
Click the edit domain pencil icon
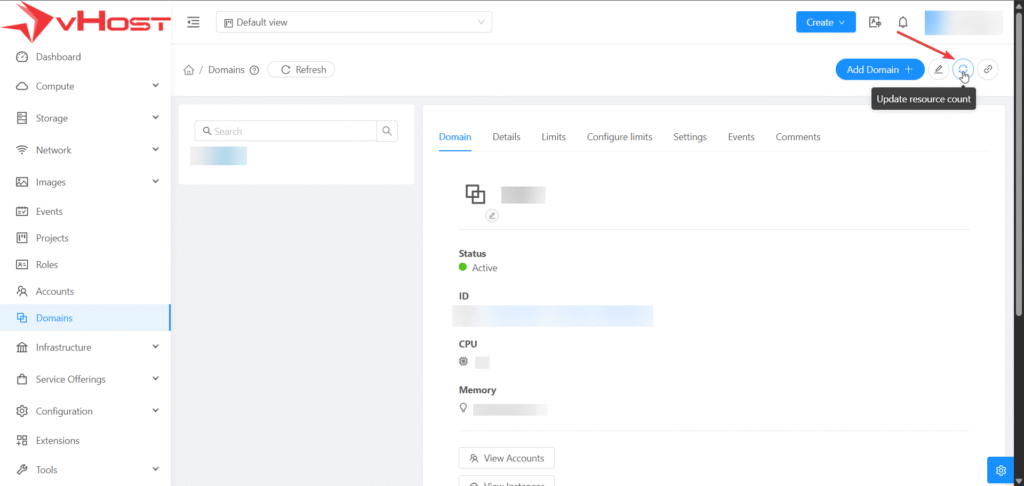click(x=938, y=69)
